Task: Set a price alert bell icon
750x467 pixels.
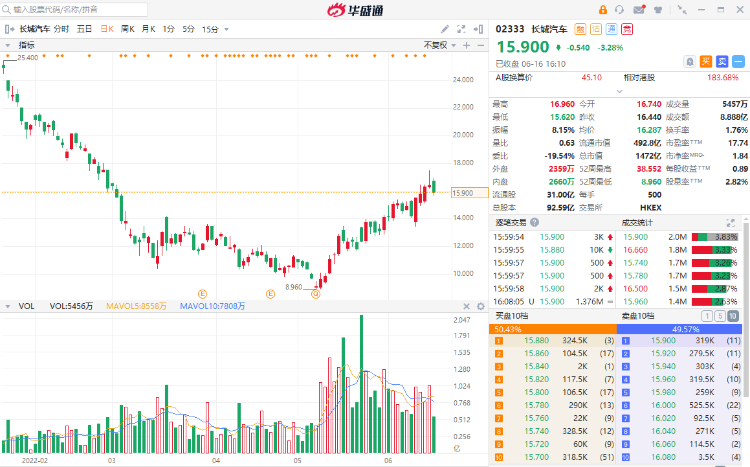Action: pos(690,61)
